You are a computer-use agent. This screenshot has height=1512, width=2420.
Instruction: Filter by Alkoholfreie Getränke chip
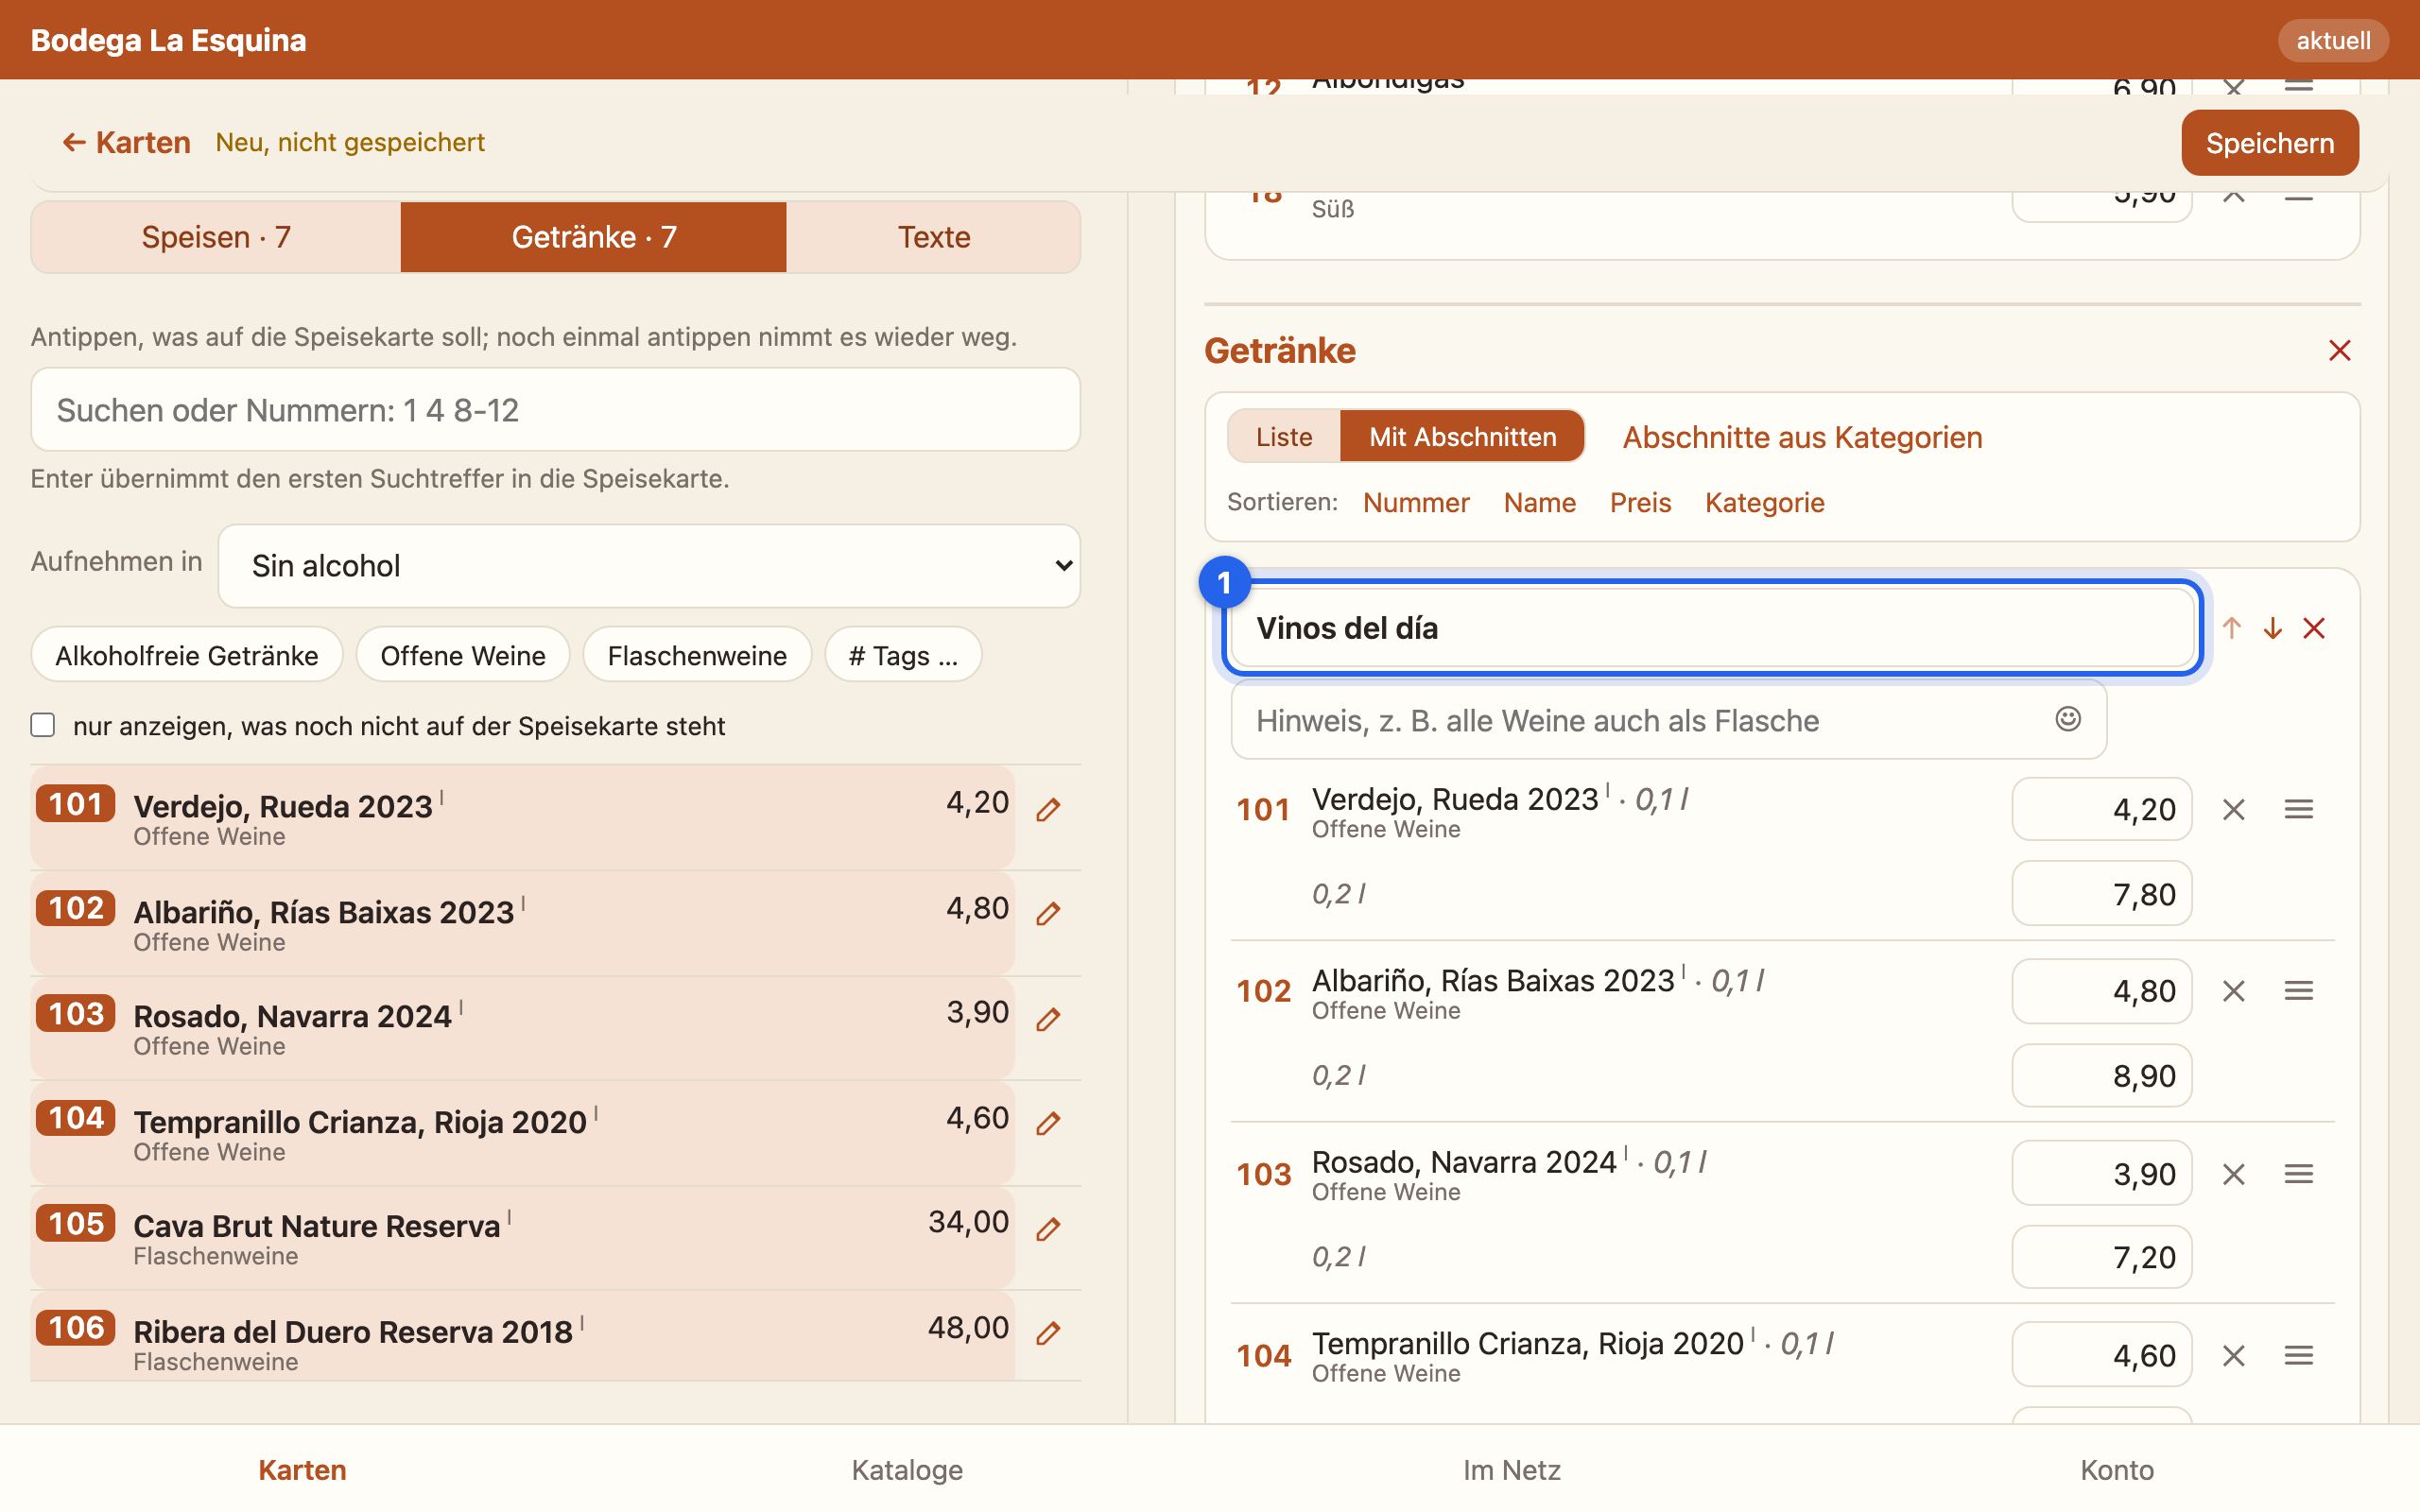point(187,656)
